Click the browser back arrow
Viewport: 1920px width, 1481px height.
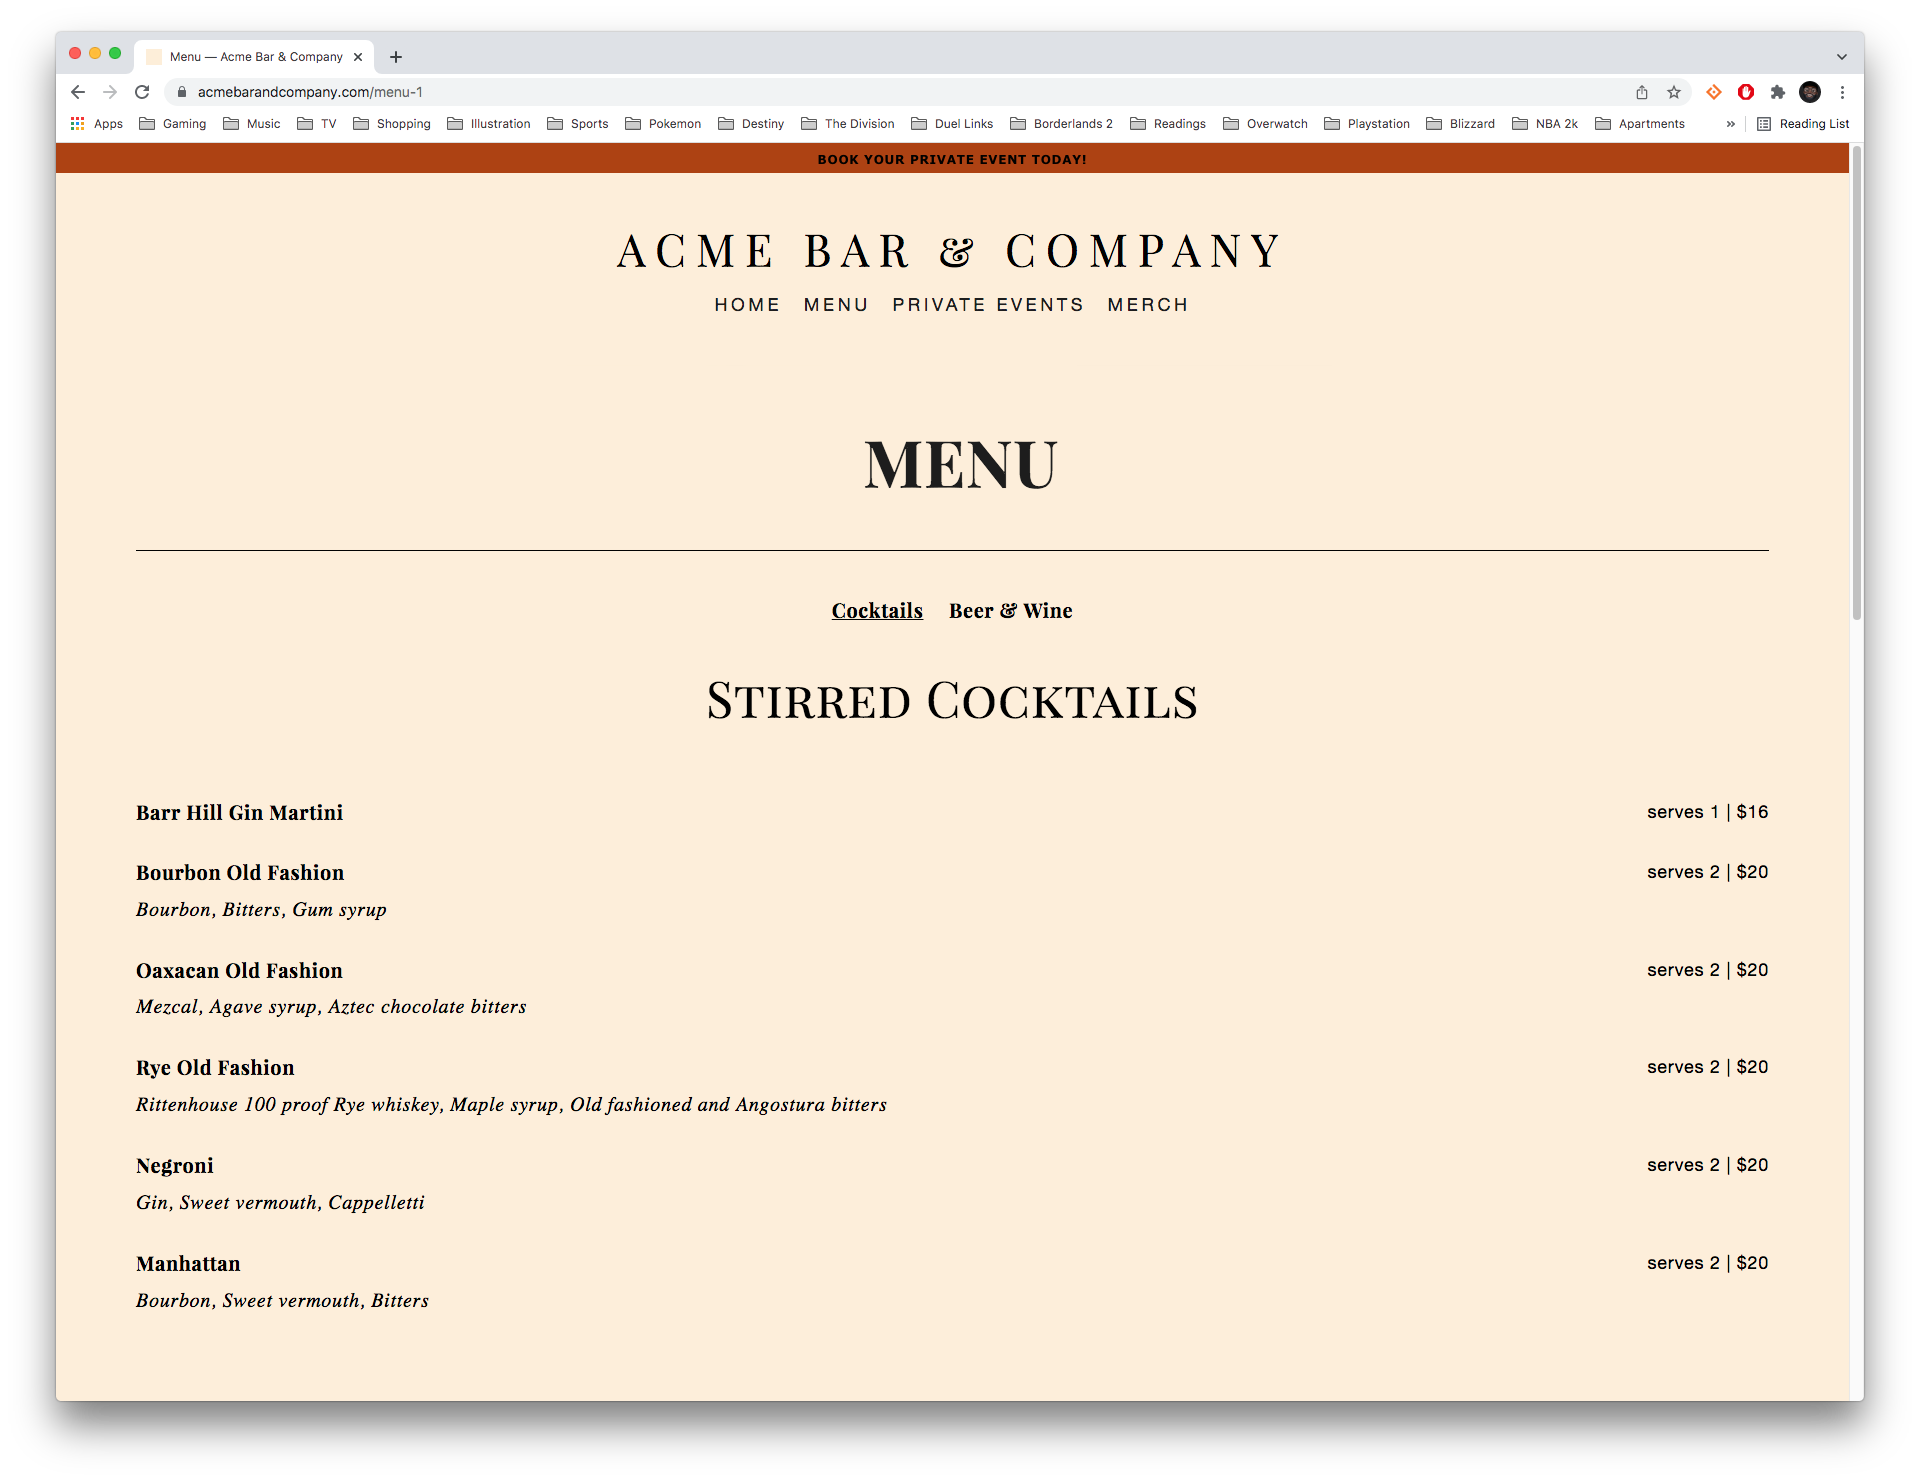click(78, 92)
